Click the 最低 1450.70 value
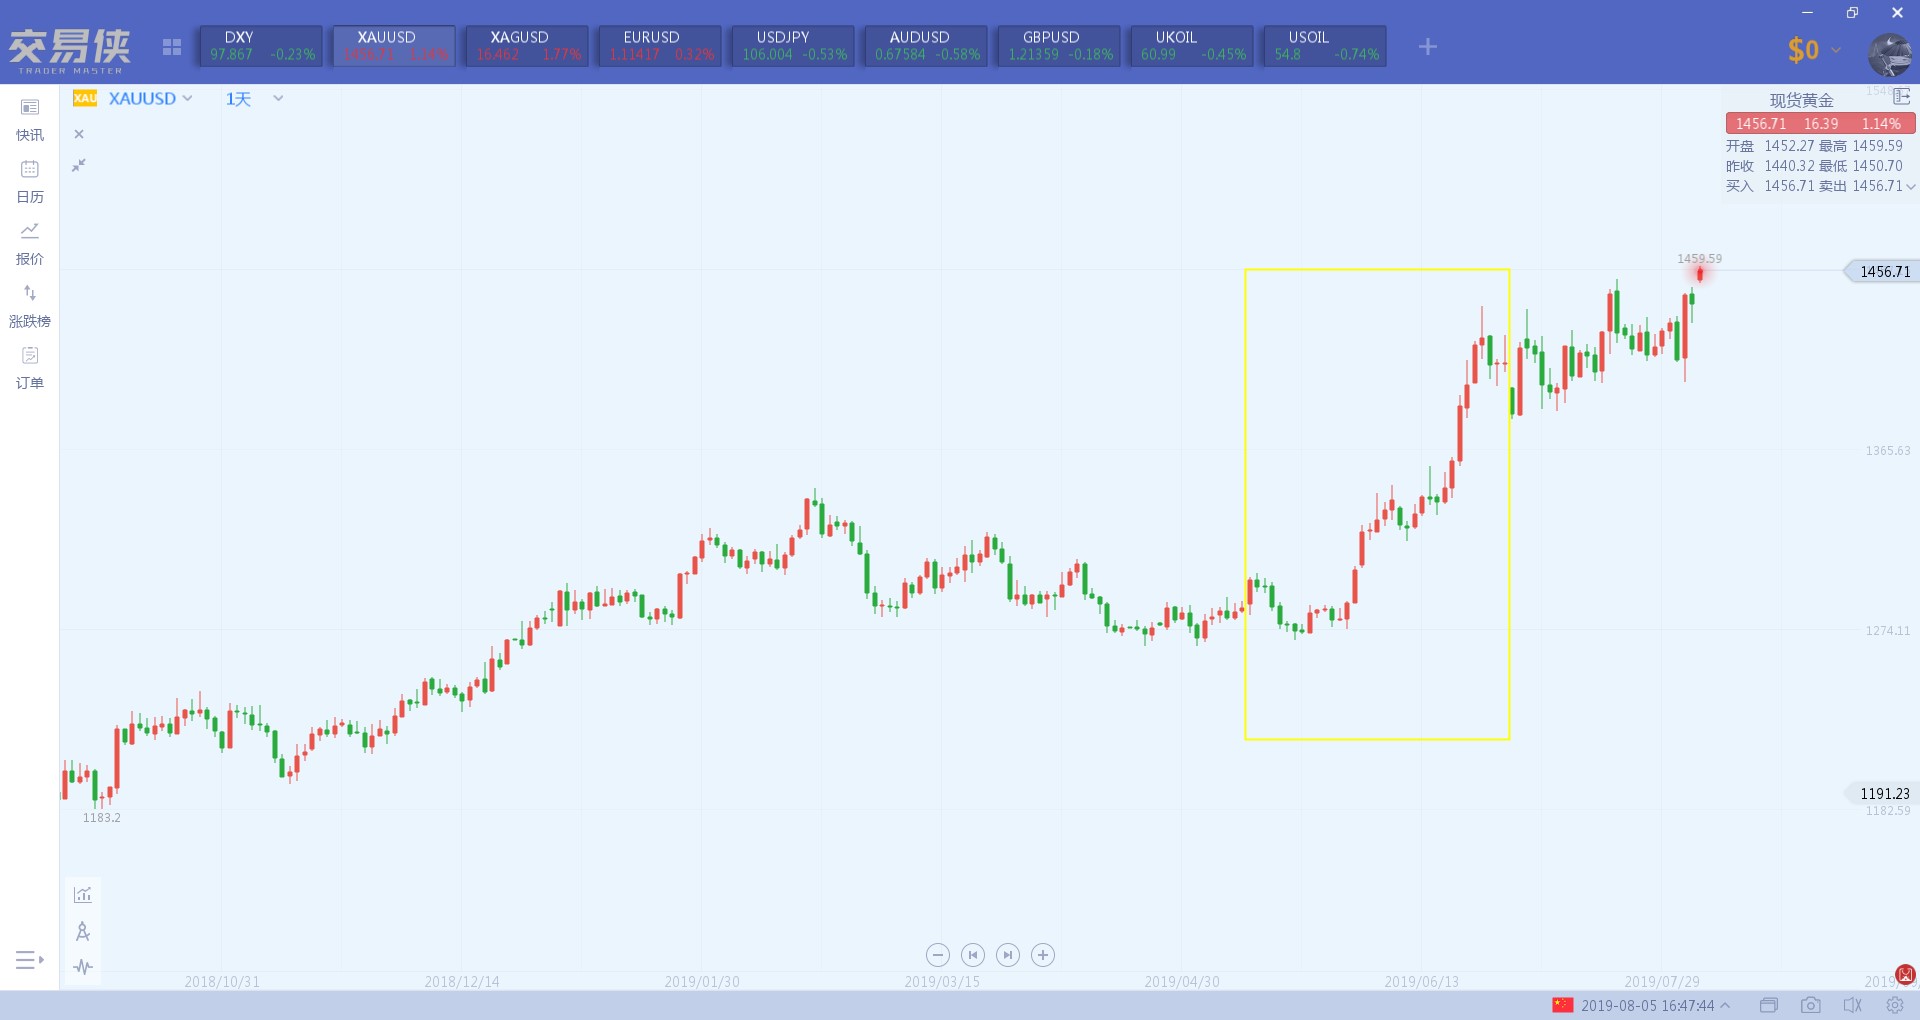 pyautogui.click(x=1877, y=166)
